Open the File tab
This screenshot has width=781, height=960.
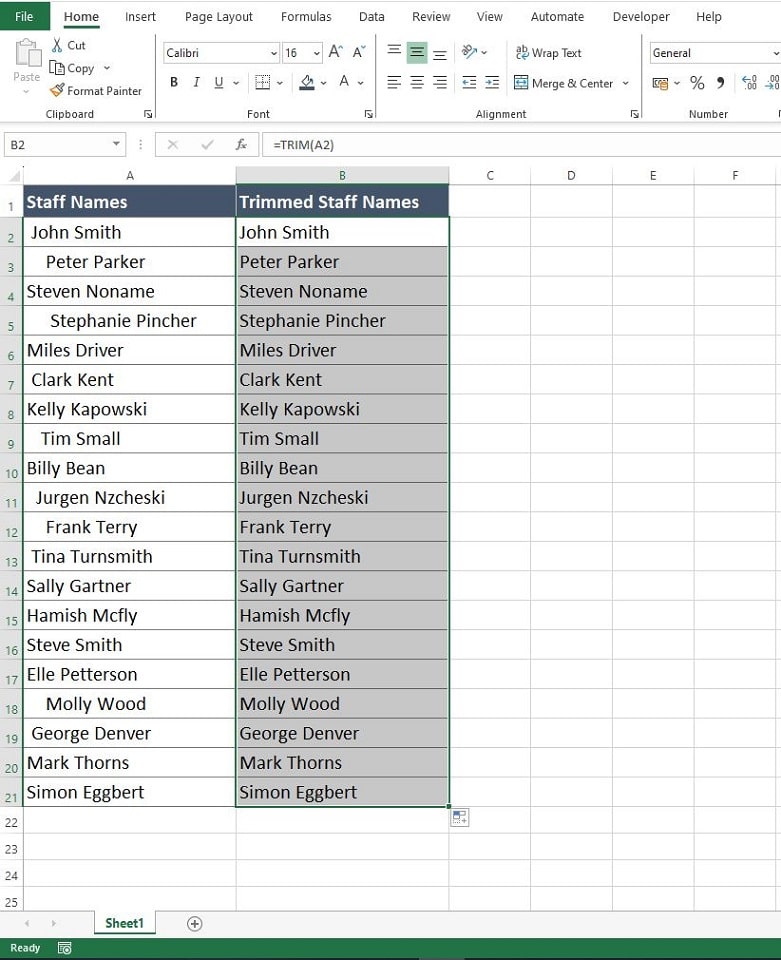pyautogui.click(x=24, y=16)
